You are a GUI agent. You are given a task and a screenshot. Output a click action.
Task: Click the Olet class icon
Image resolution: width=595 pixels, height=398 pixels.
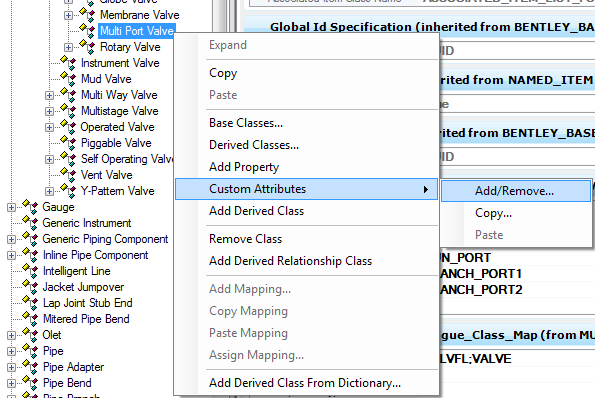coord(30,335)
